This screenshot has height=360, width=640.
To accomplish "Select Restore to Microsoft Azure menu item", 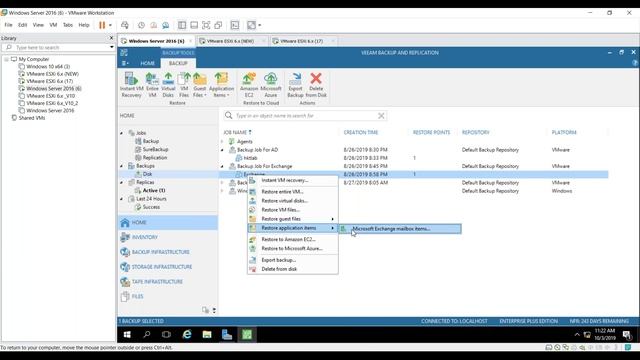I will 292,248.
